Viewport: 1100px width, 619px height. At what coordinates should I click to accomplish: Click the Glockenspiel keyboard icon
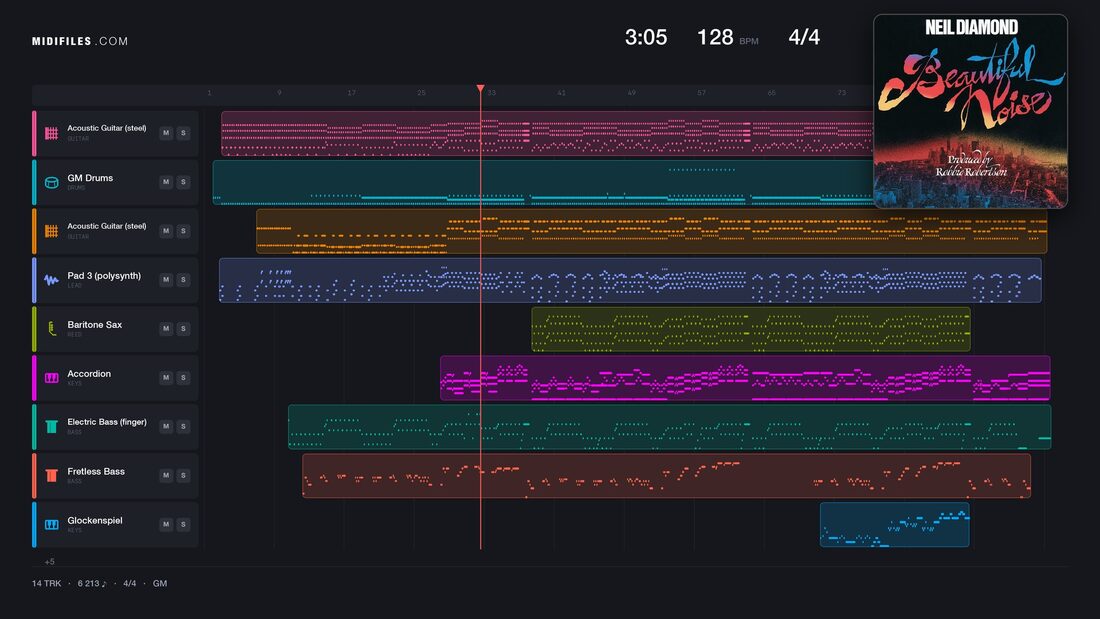point(51,524)
